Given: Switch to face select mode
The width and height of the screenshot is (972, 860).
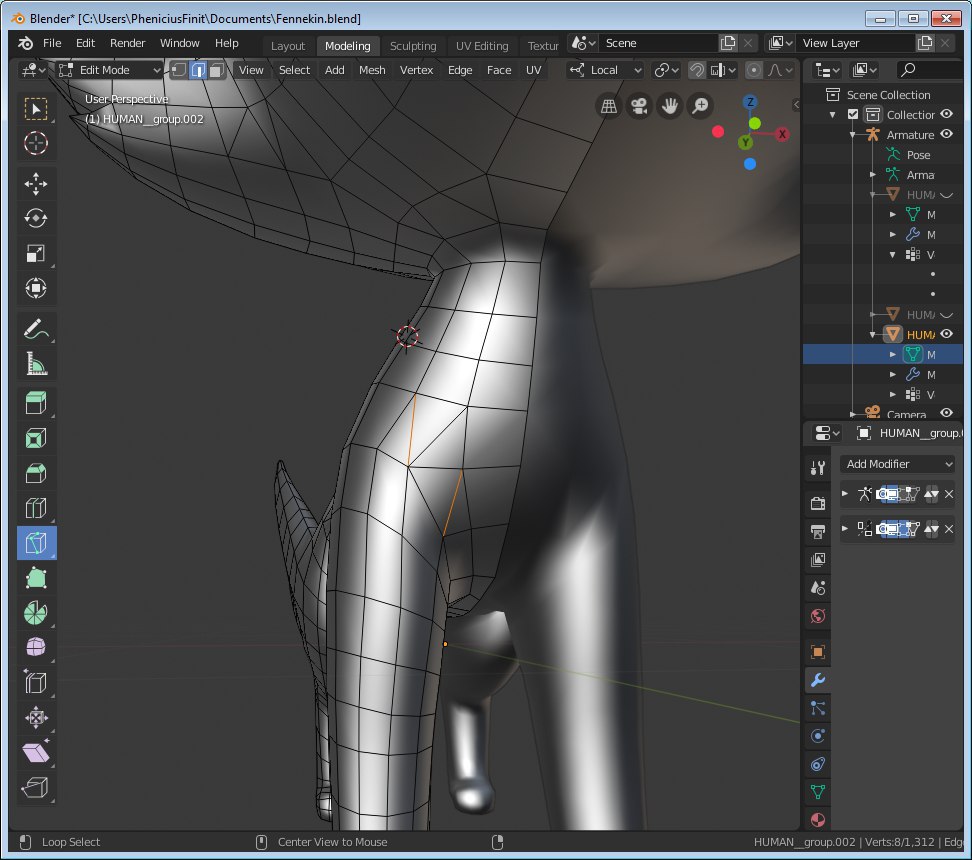Looking at the screenshot, I should point(216,70).
